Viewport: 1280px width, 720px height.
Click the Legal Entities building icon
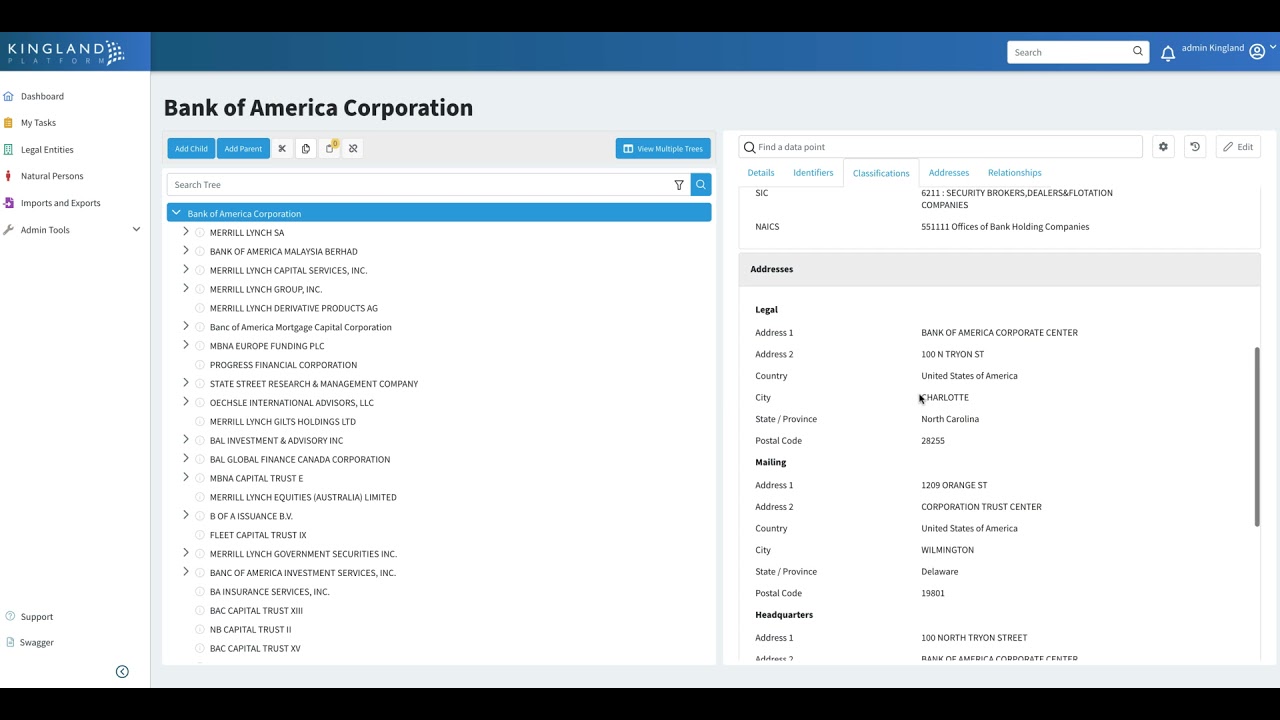coord(9,150)
